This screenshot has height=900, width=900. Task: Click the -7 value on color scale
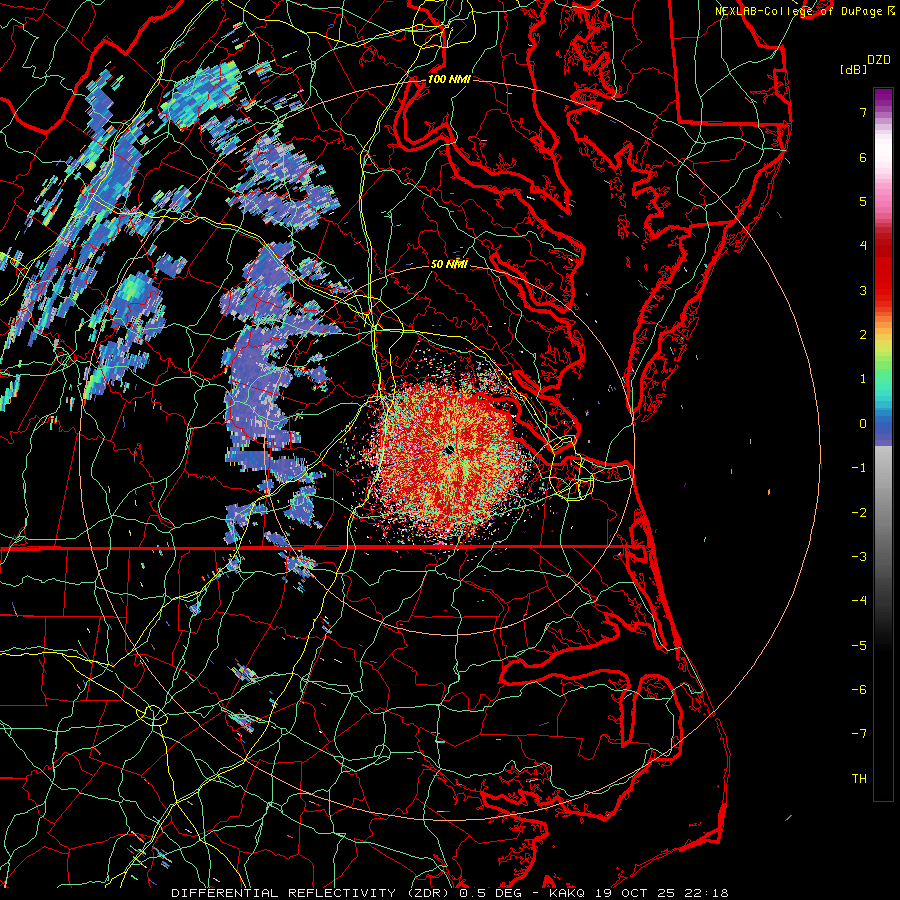(x=859, y=734)
